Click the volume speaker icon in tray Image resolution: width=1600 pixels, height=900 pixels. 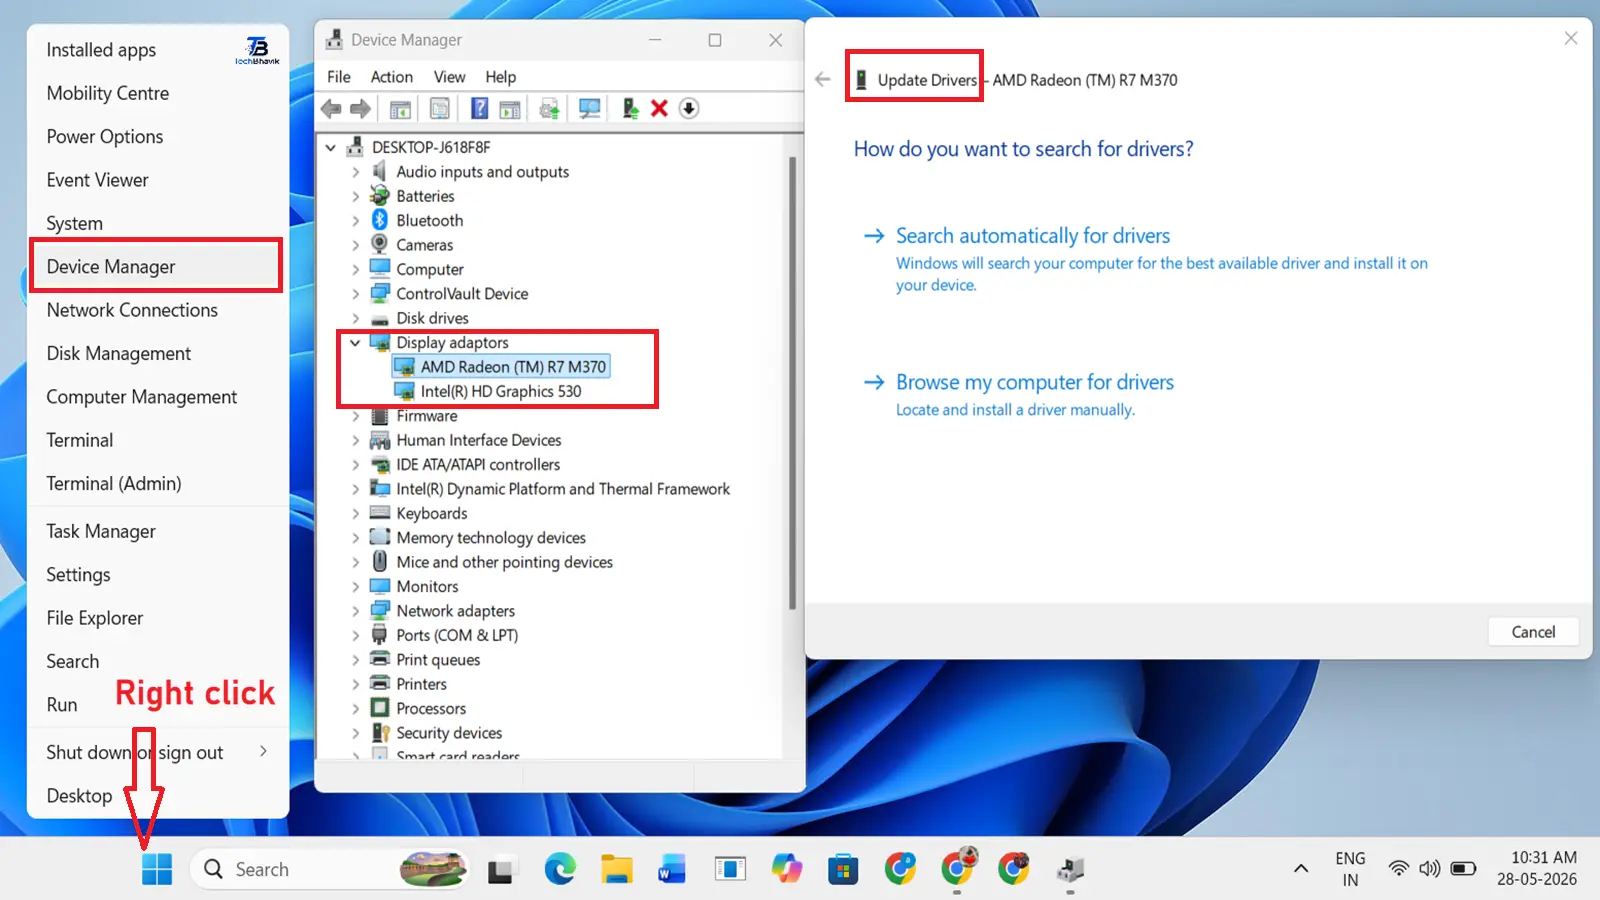pyautogui.click(x=1430, y=869)
